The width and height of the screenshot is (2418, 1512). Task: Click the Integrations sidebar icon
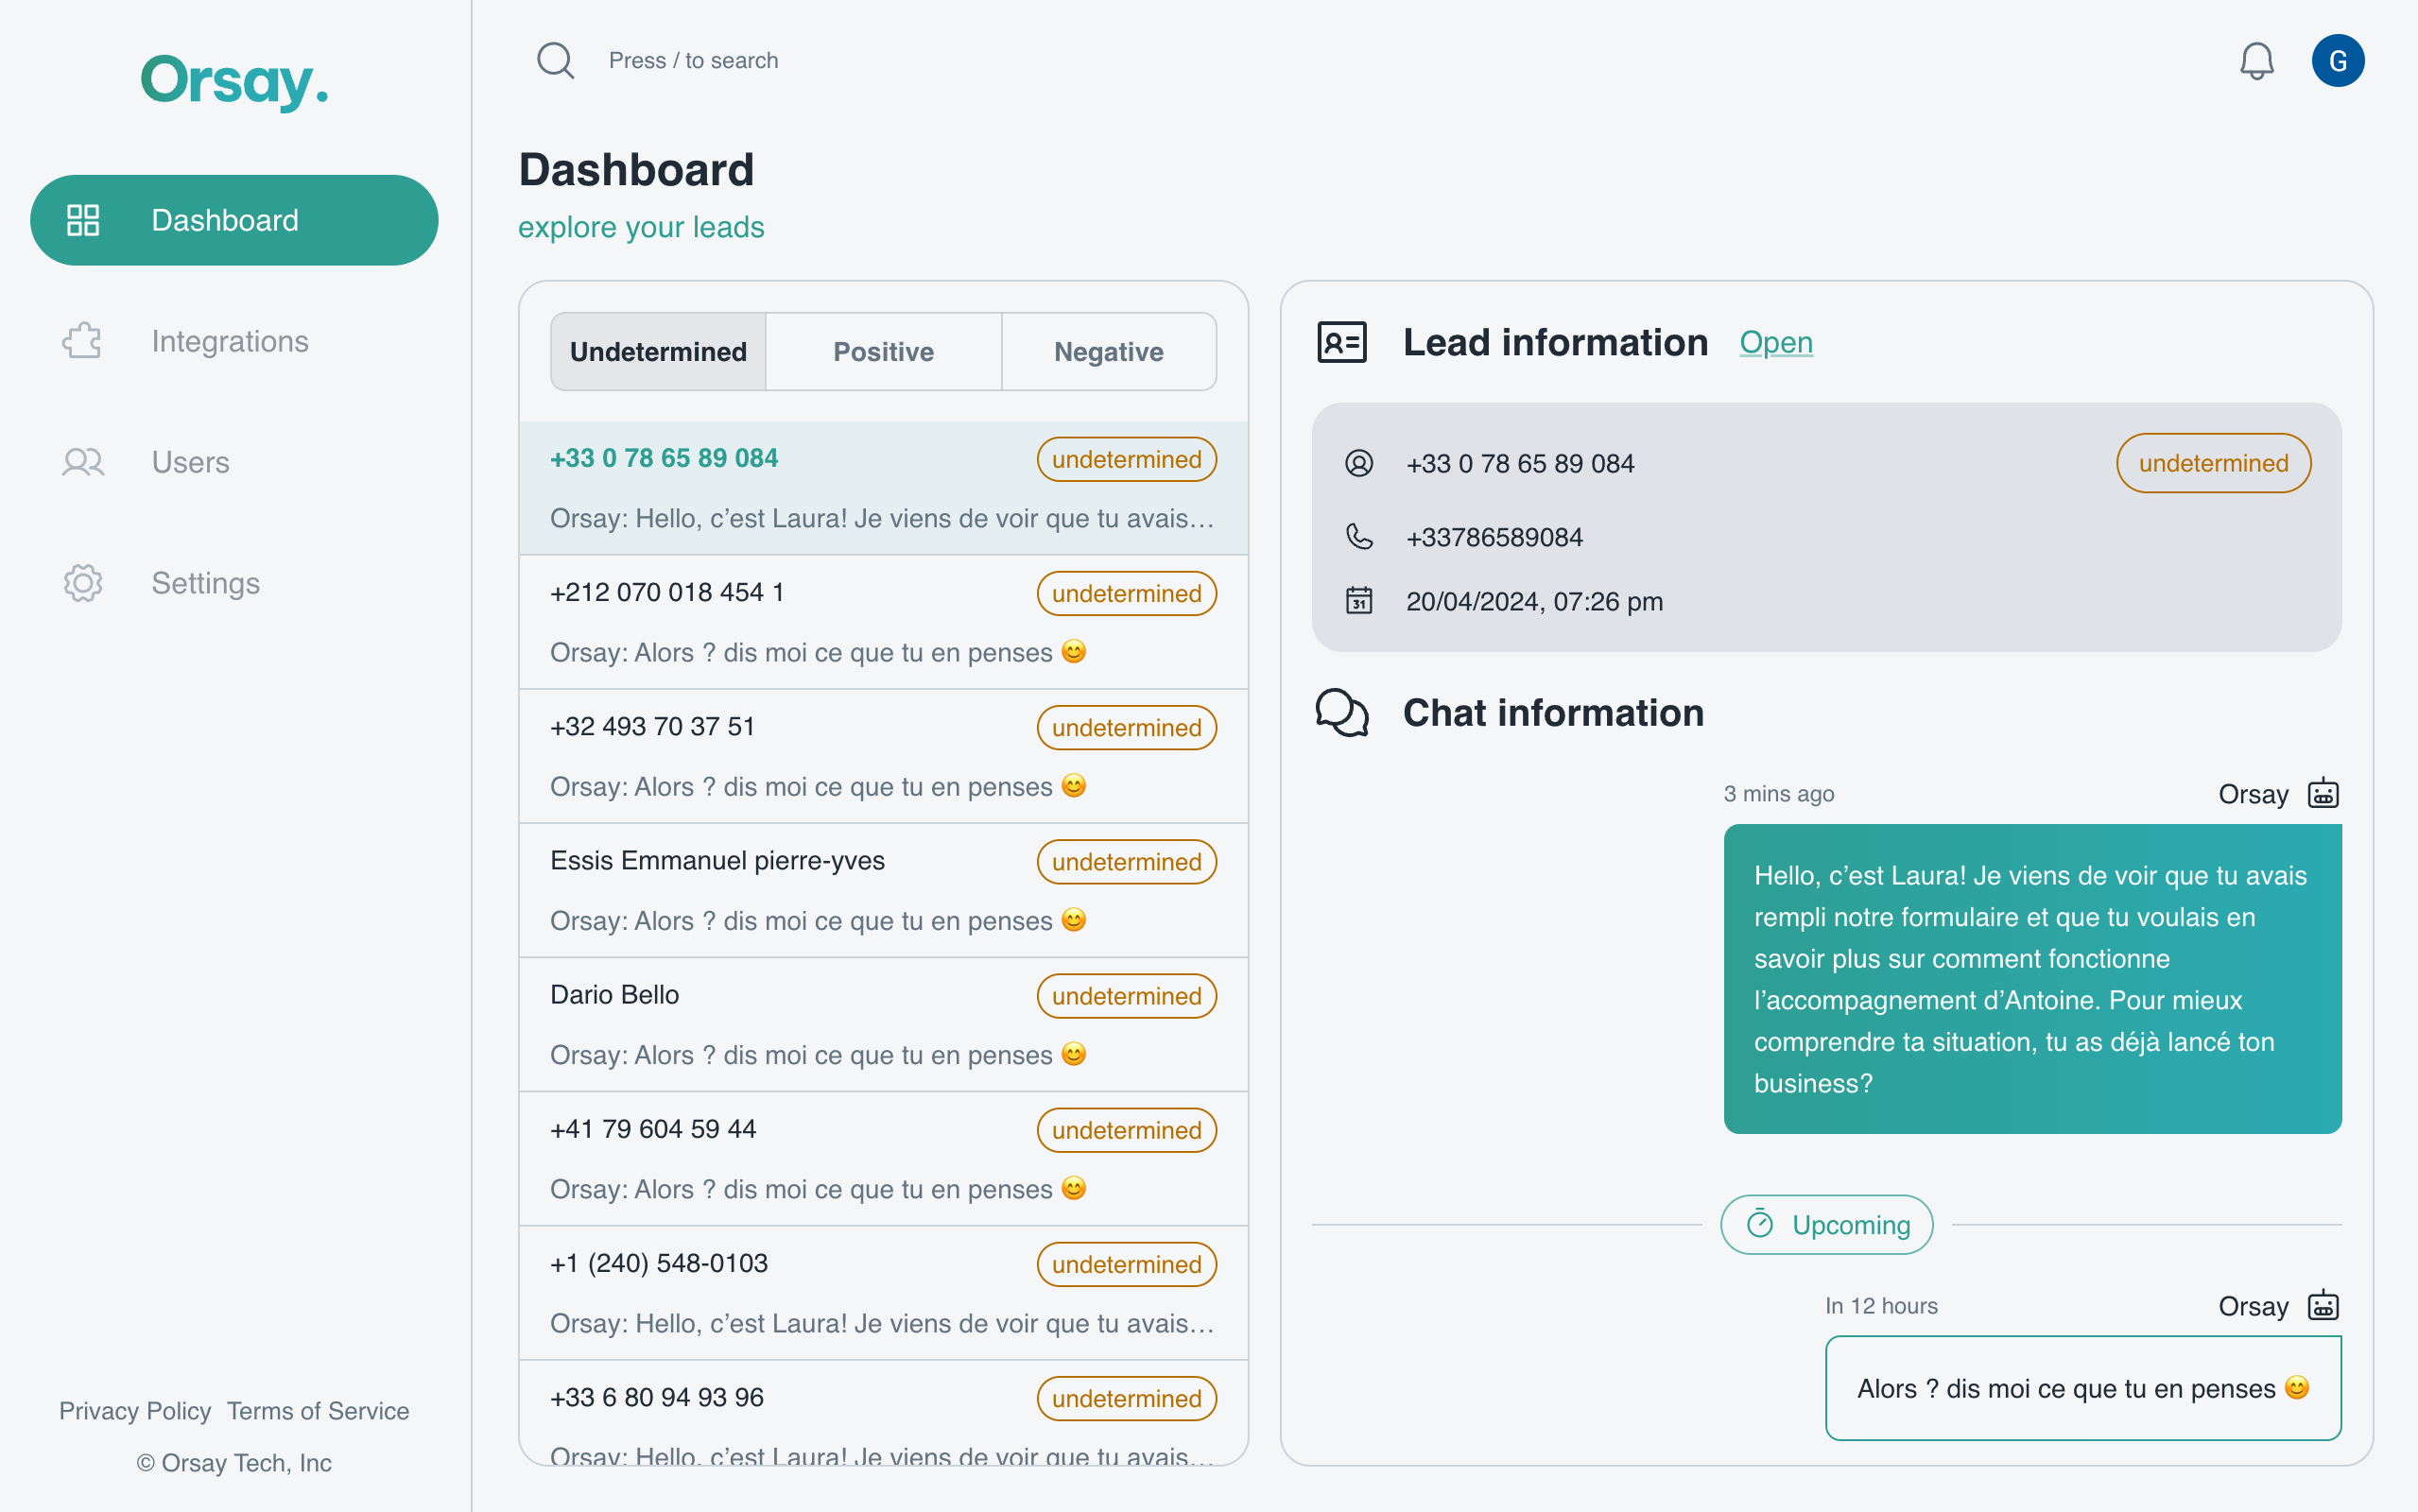click(x=80, y=341)
